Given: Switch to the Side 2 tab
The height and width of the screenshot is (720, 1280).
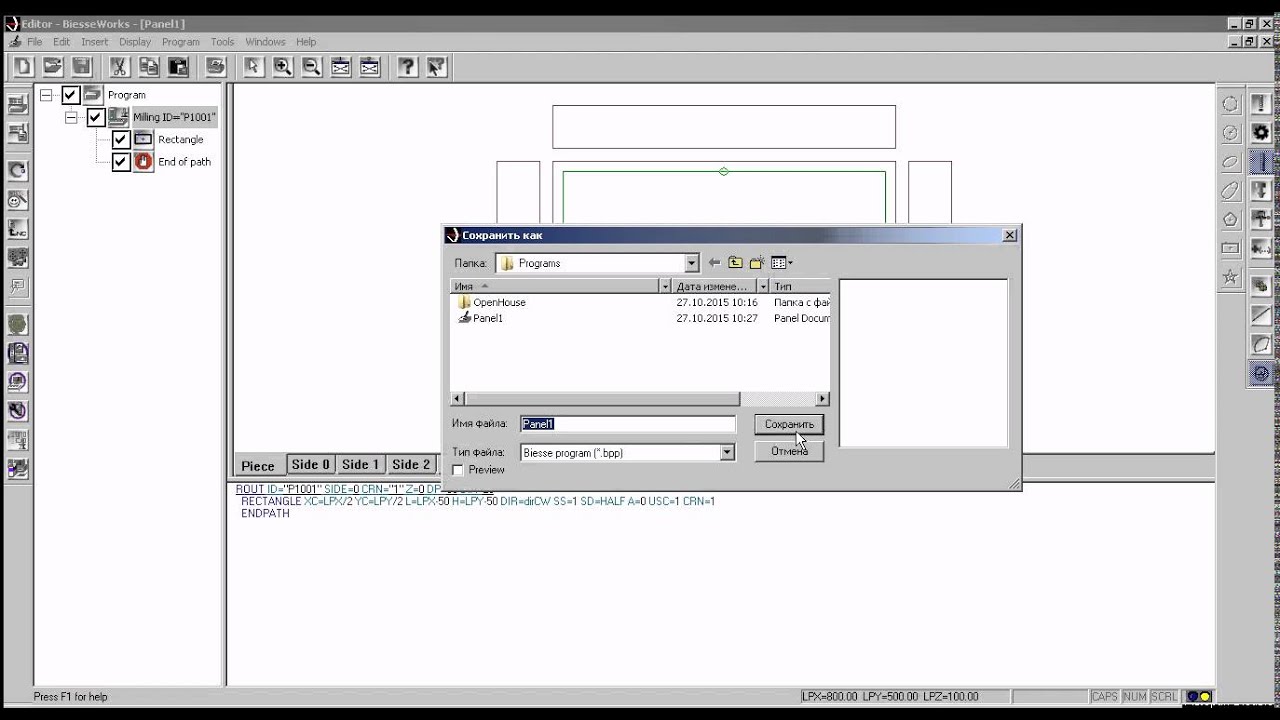Looking at the screenshot, I should [x=411, y=464].
